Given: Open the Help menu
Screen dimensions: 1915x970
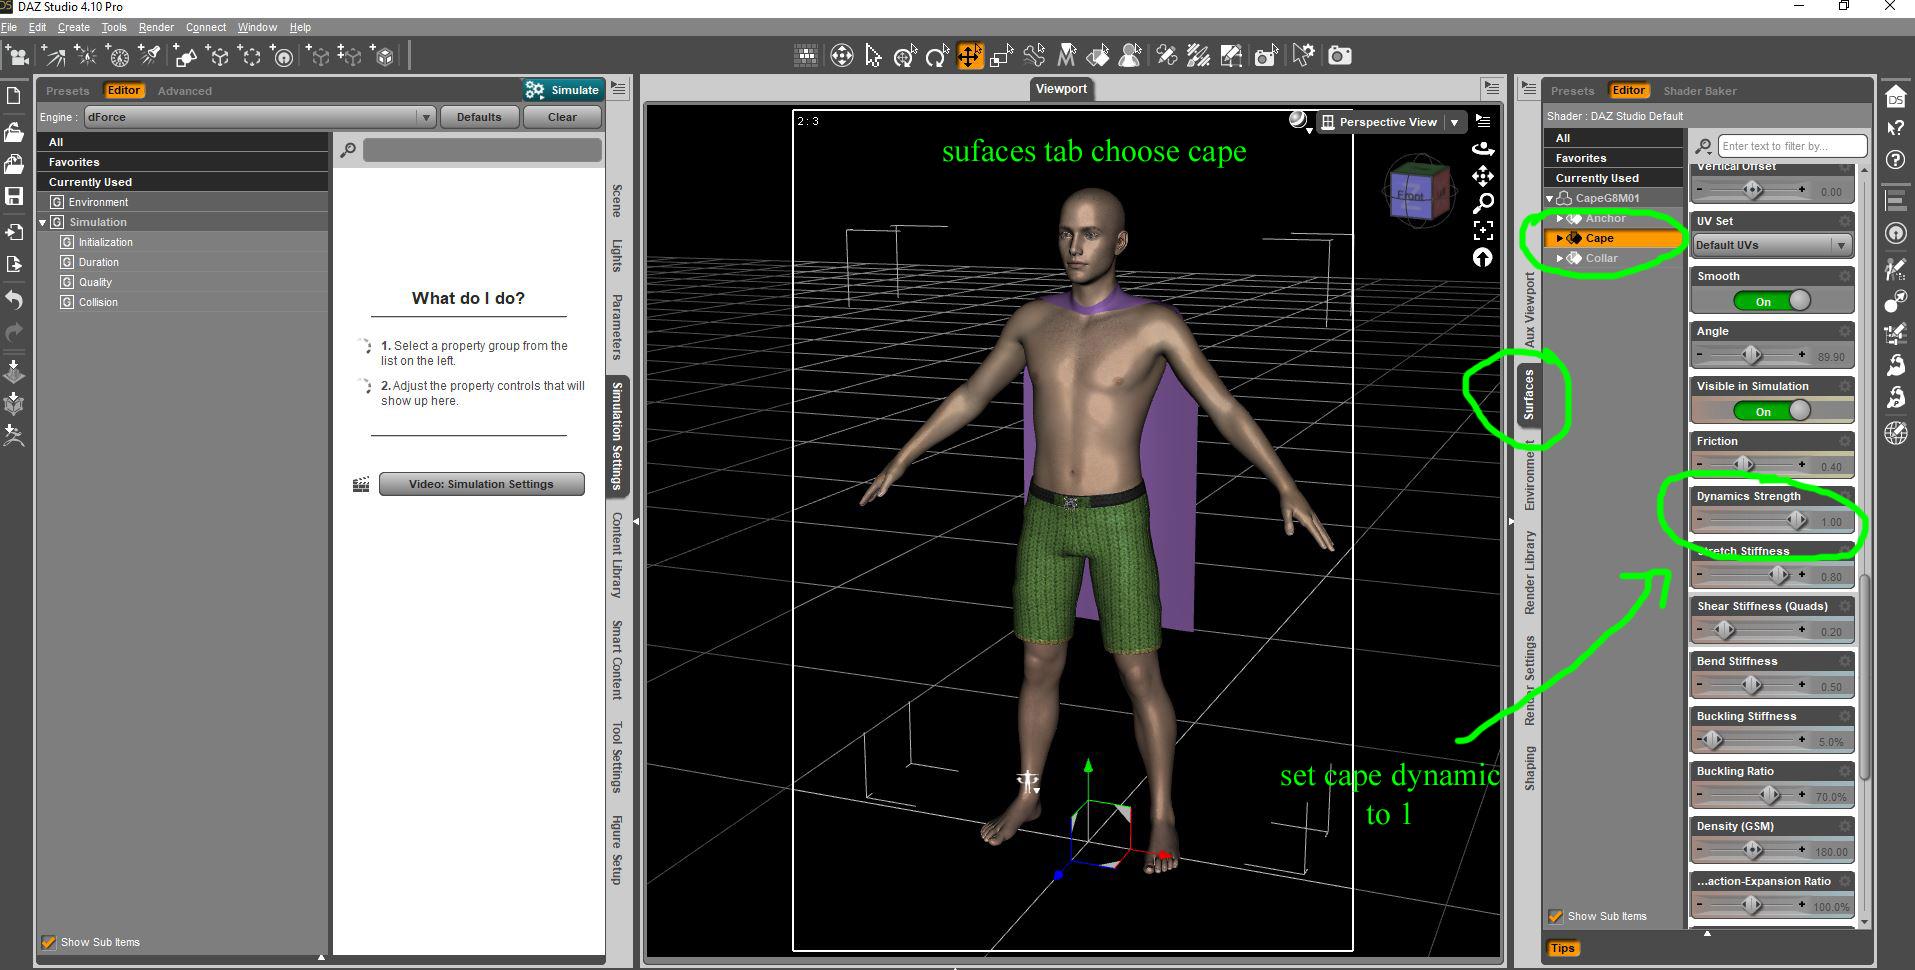Looking at the screenshot, I should (x=300, y=27).
